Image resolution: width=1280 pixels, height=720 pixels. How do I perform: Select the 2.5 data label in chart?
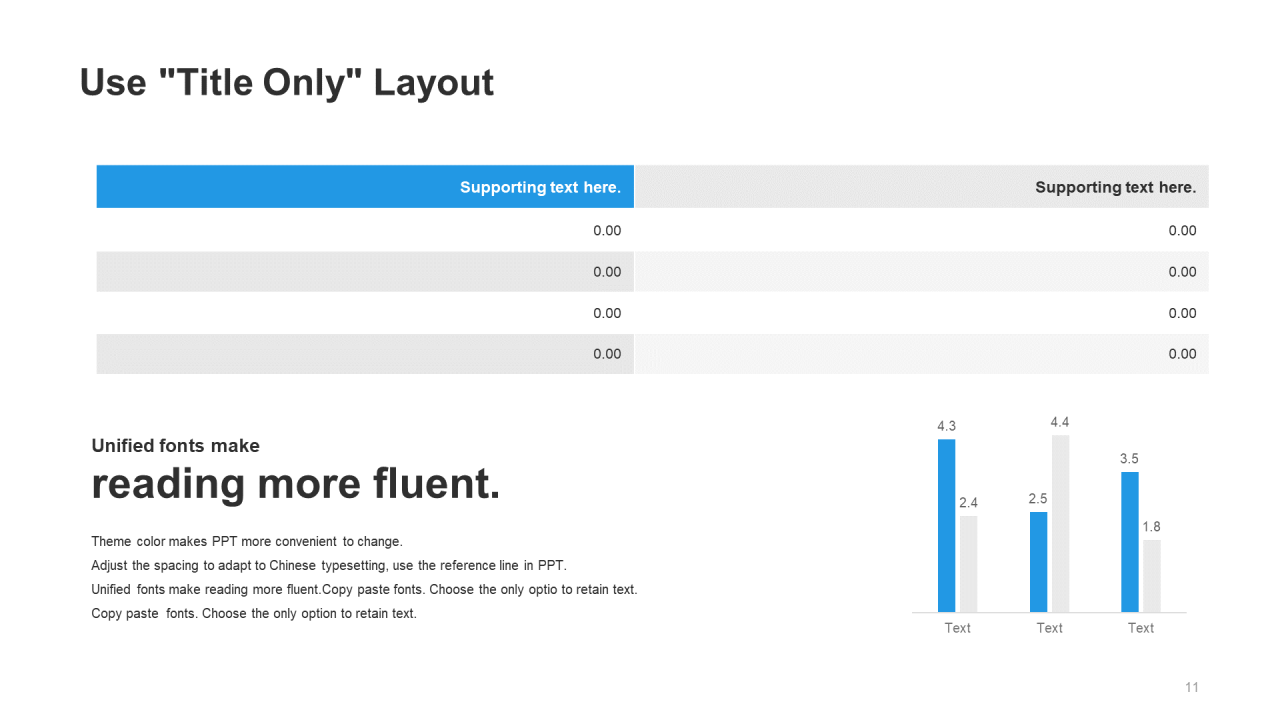pyautogui.click(x=1038, y=498)
